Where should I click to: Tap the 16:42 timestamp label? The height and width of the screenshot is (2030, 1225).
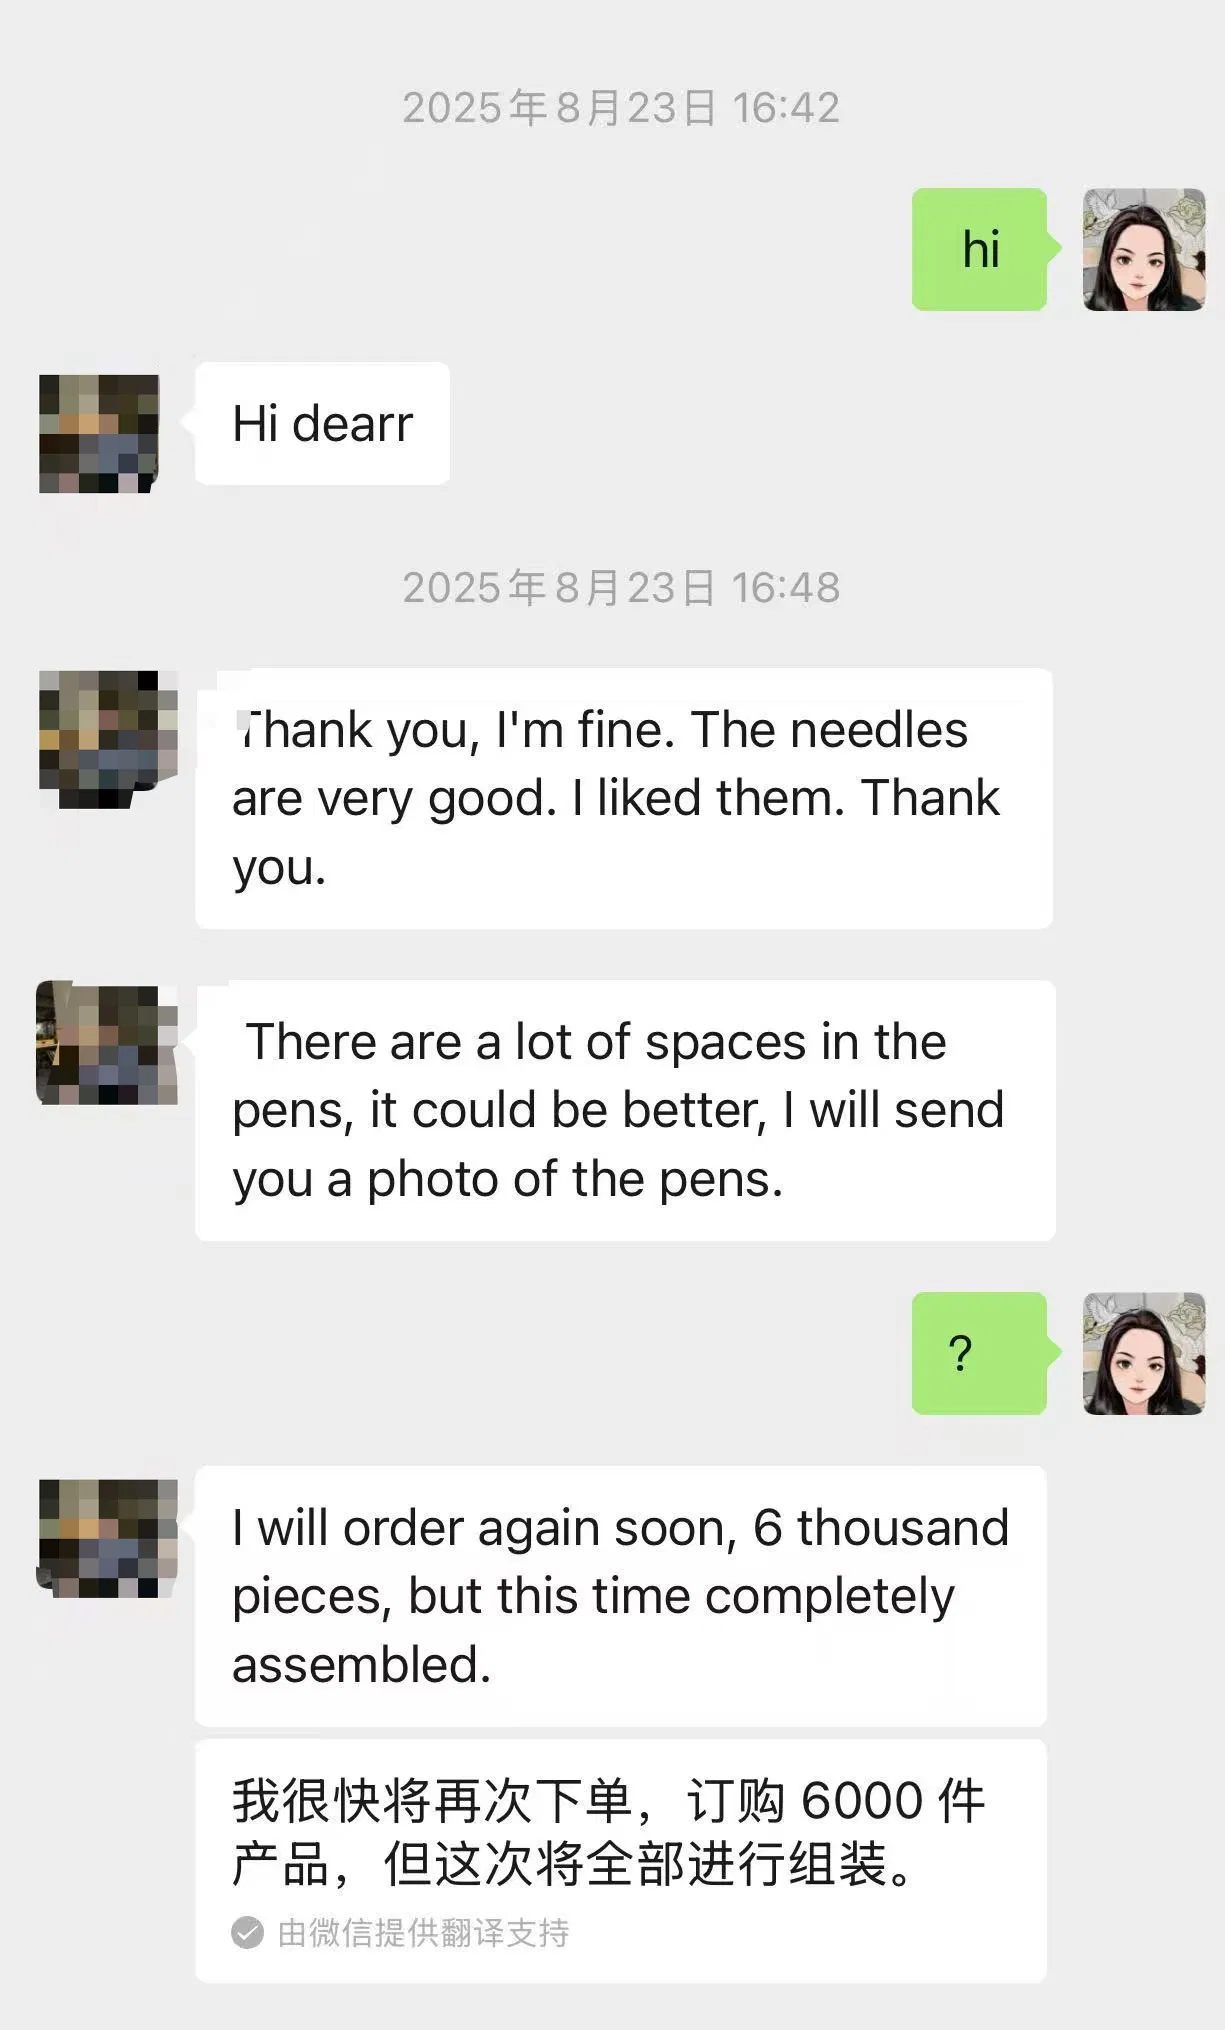point(621,108)
